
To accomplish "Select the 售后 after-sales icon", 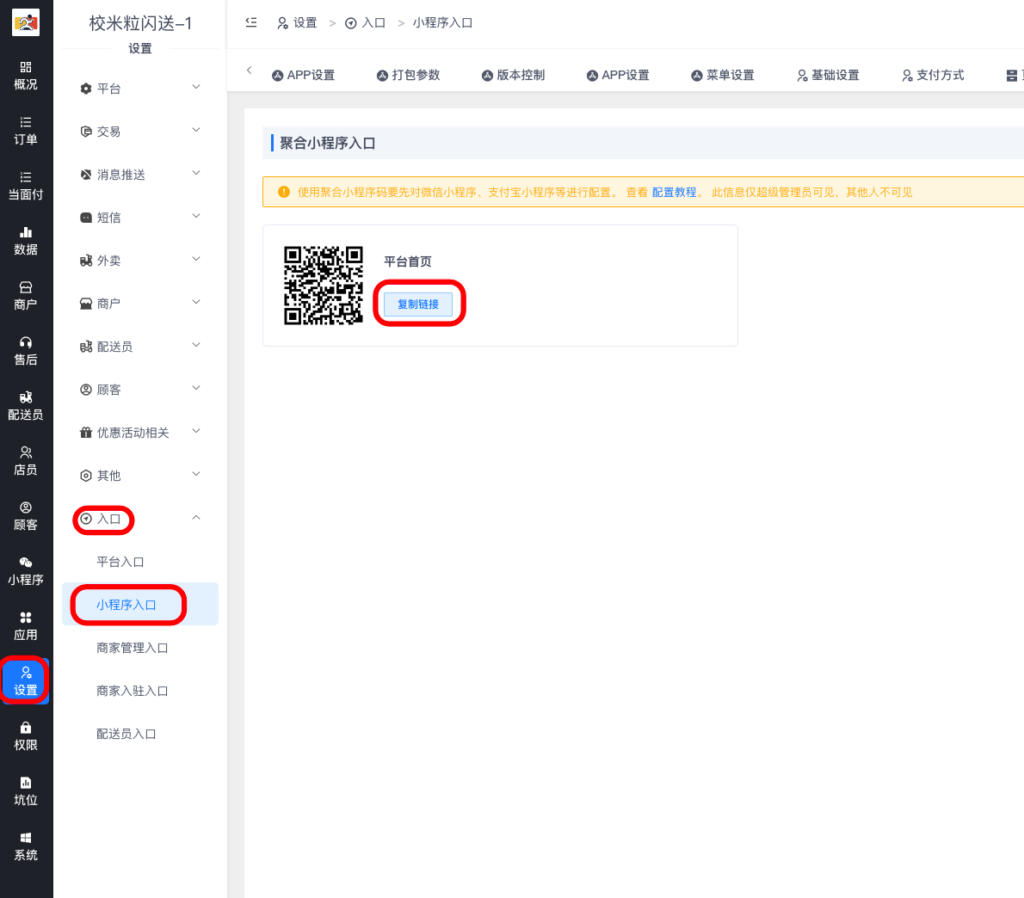I will pyautogui.click(x=26, y=350).
